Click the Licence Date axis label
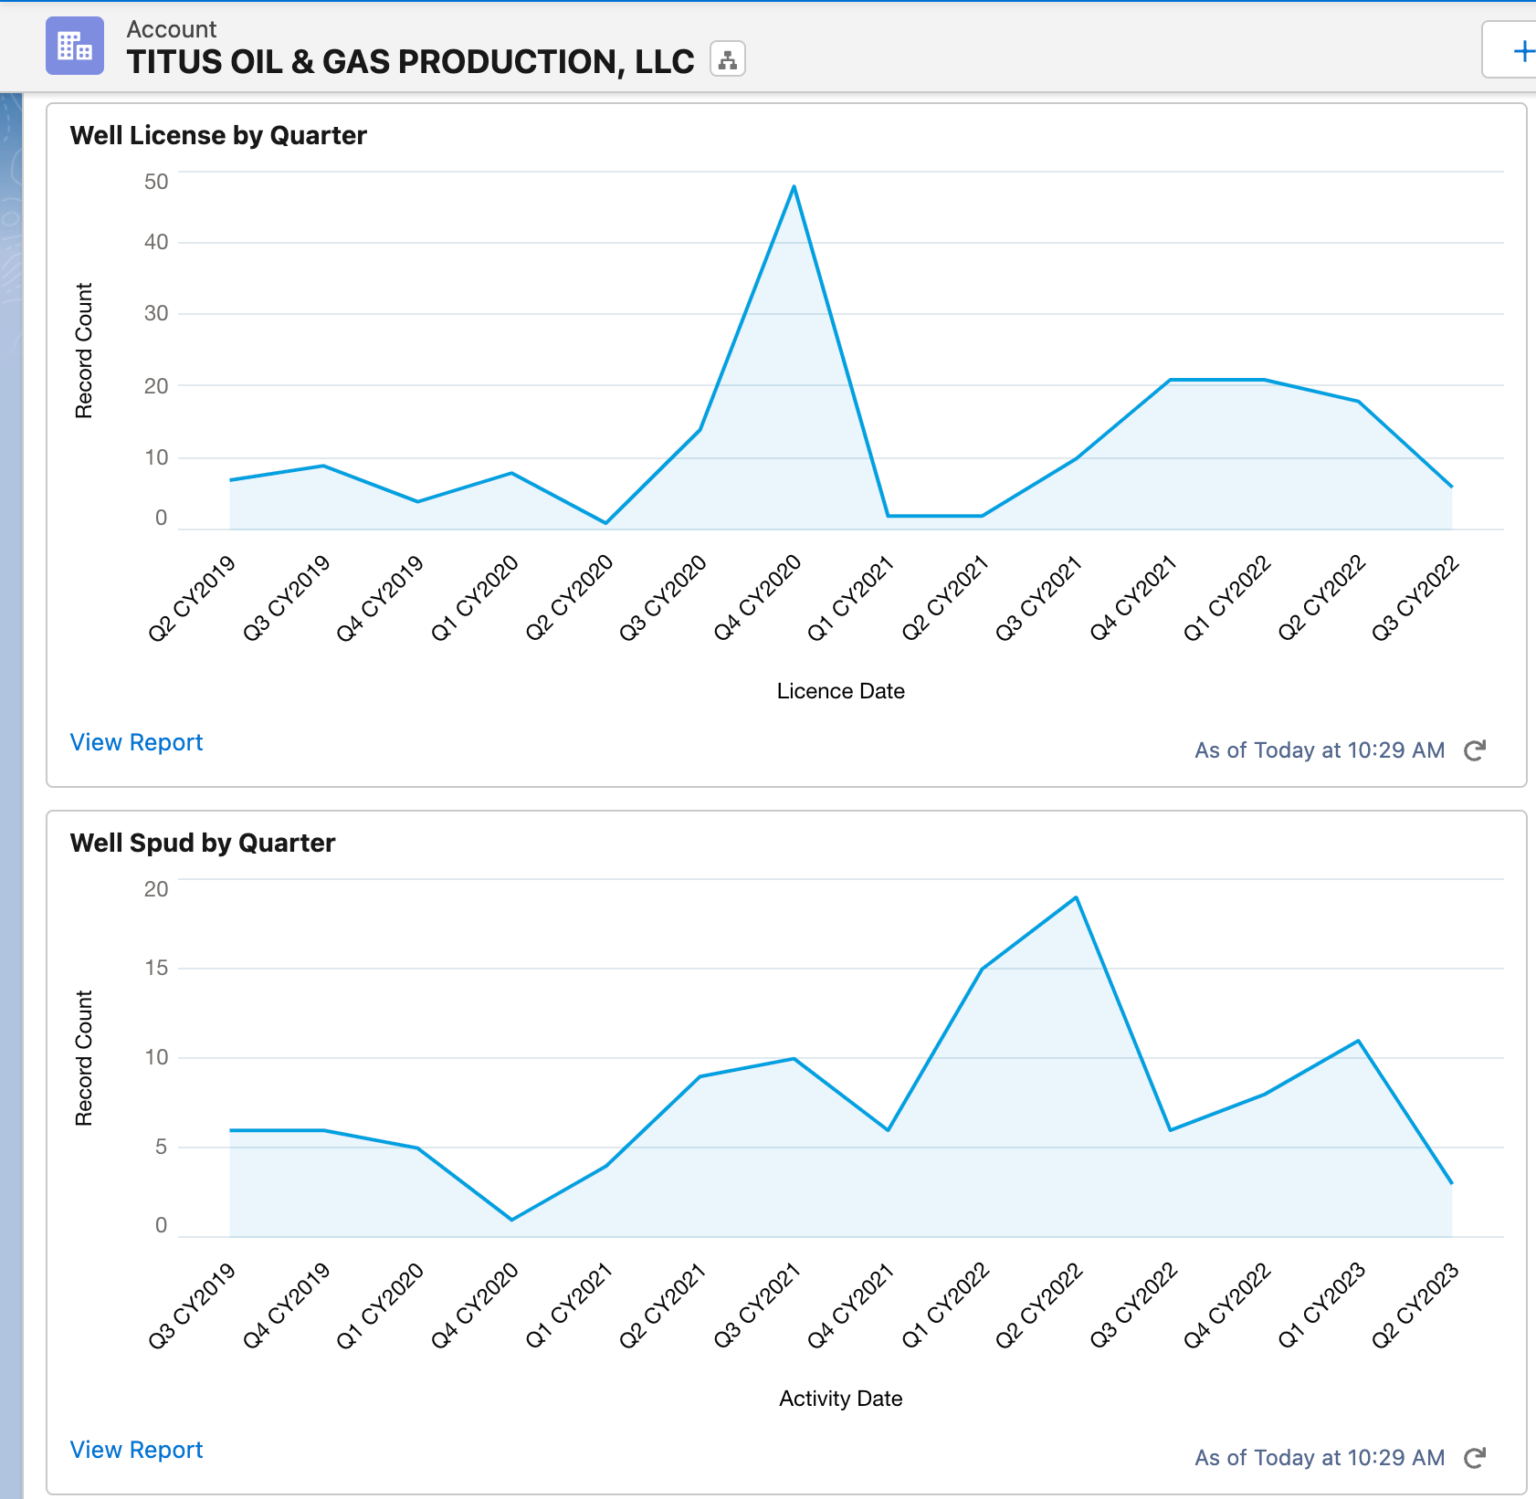Screen dimensions: 1536x1499 tap(840, 690)
